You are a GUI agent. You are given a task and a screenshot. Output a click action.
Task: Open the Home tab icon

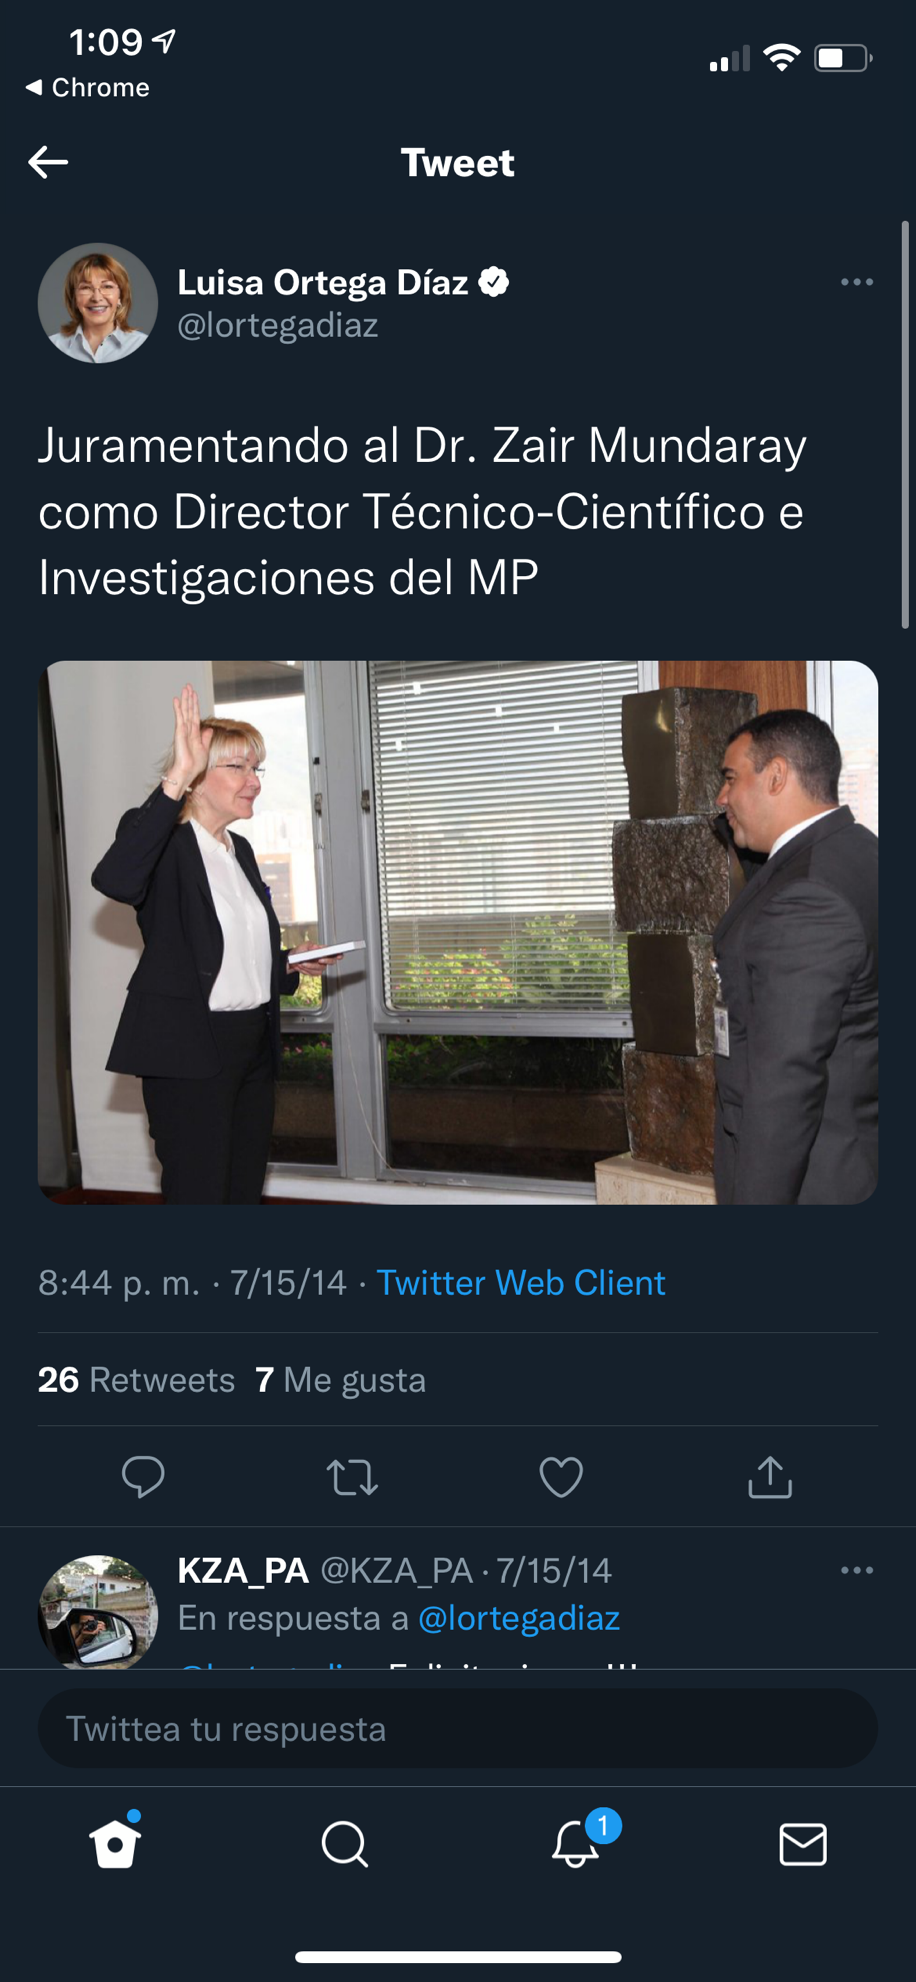point(115,1843)
